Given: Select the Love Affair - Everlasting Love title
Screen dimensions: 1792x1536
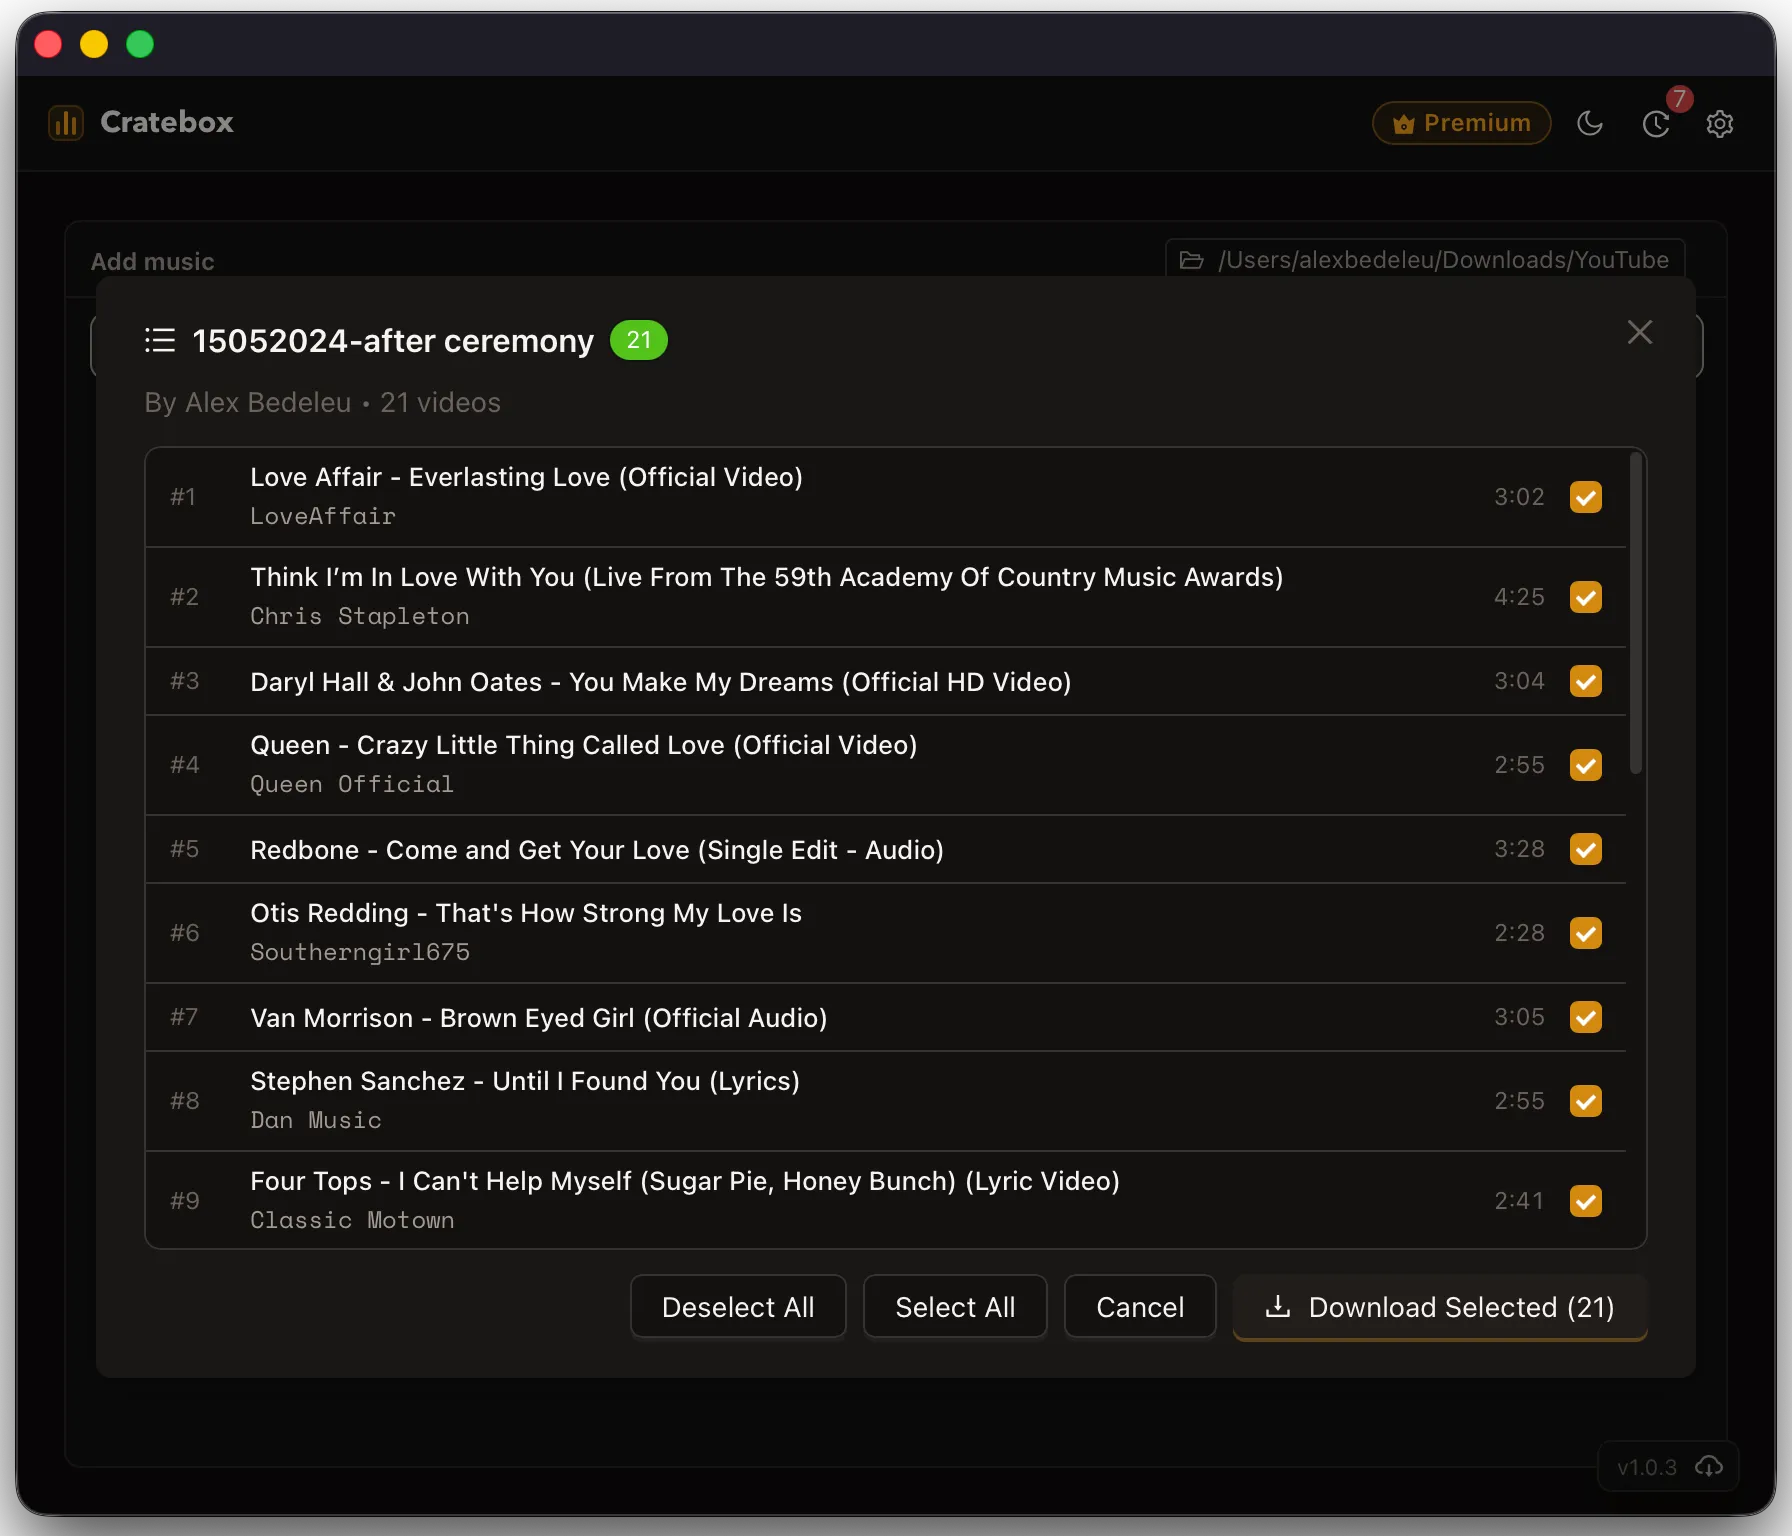Looking at the screenshot, I should 527,477.
